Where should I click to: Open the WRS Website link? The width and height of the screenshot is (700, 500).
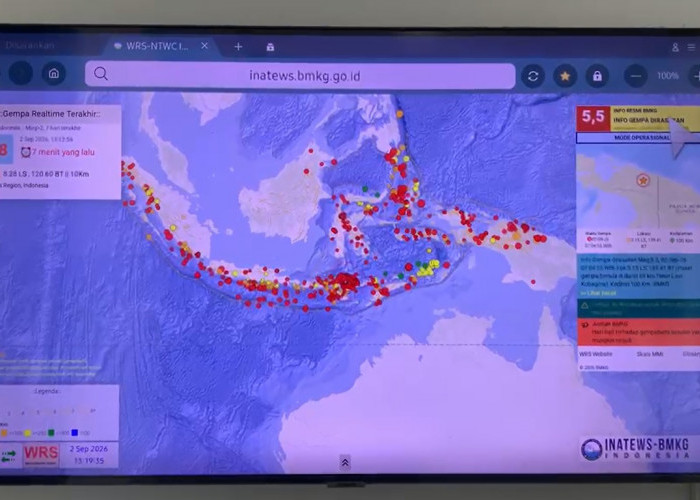596,354
